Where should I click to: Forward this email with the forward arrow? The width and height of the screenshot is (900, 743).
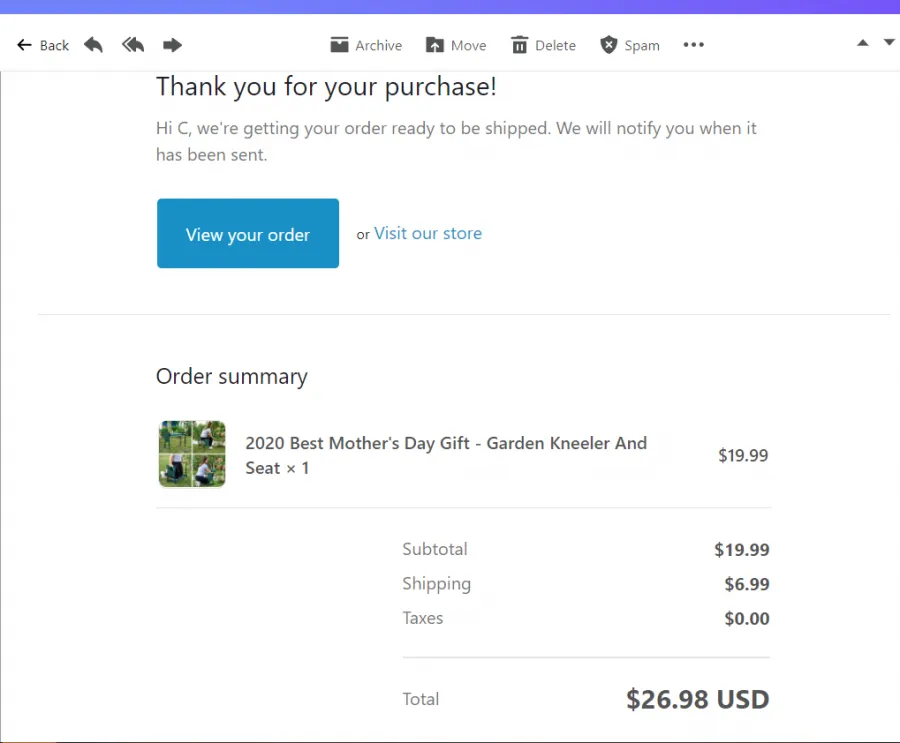[x=172, y=45]
